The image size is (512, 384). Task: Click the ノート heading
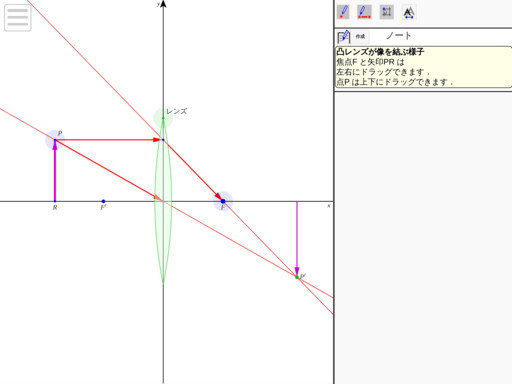click(399, 36)
